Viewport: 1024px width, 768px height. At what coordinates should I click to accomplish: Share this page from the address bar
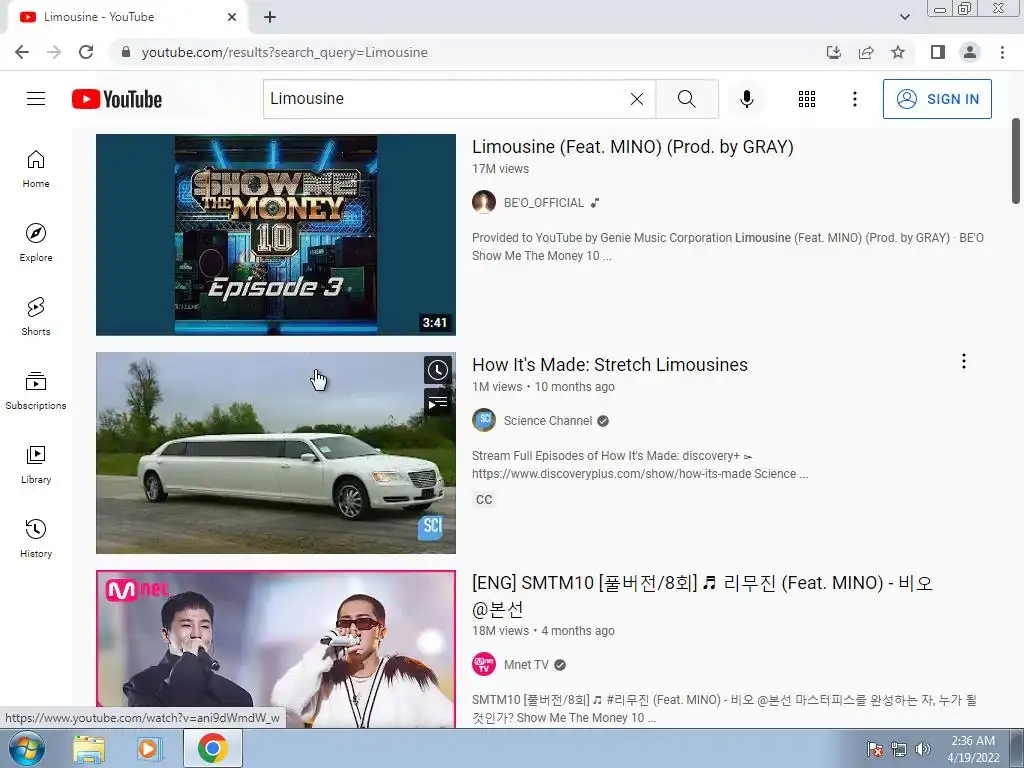tap(866, 52)
